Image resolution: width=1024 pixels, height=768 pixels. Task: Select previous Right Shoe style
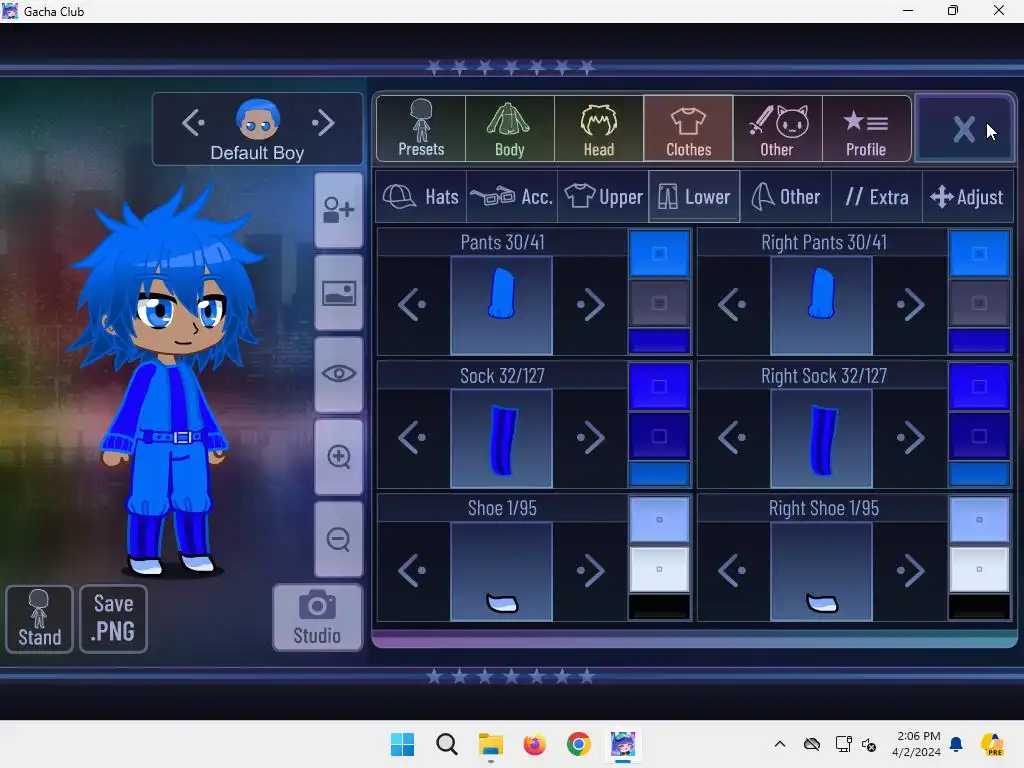click(732, 570)
